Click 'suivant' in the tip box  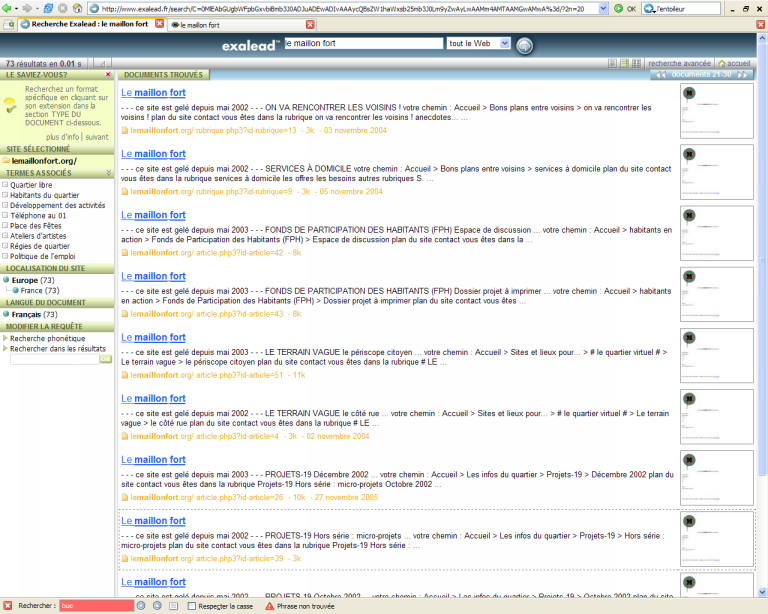point(97,137)
